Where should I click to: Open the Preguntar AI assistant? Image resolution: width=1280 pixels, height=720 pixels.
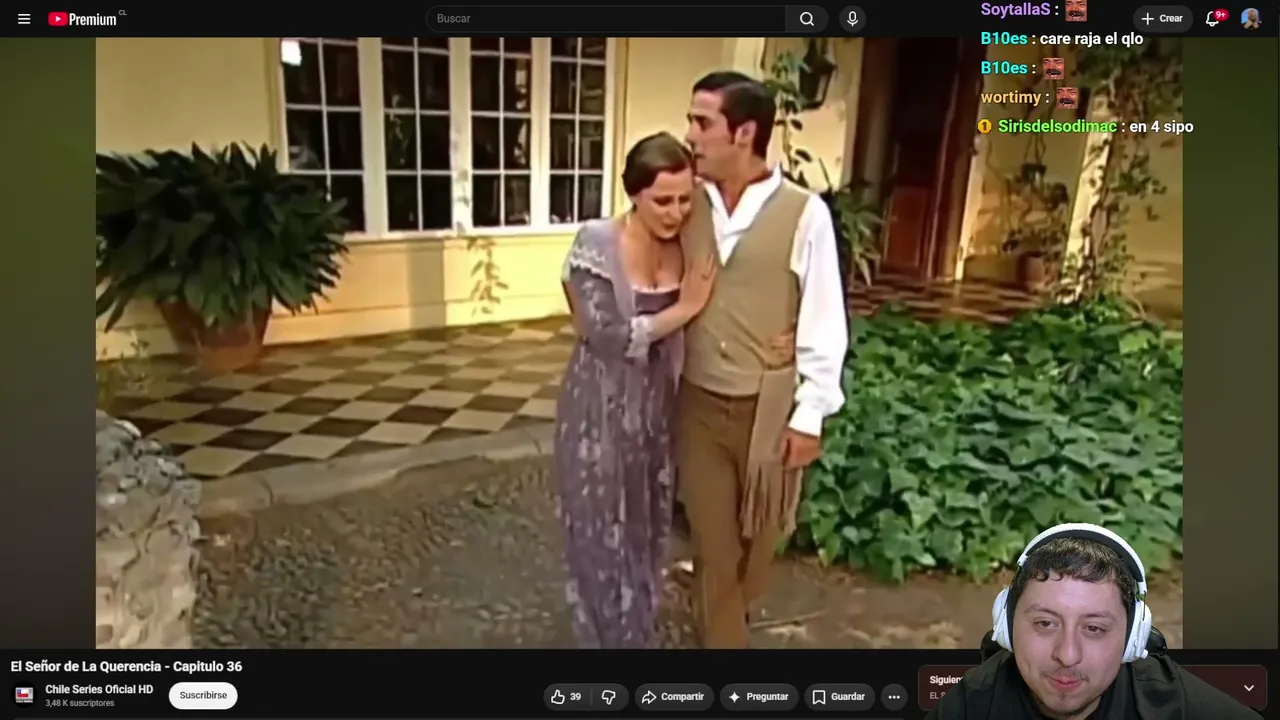[x=758, y=697]
